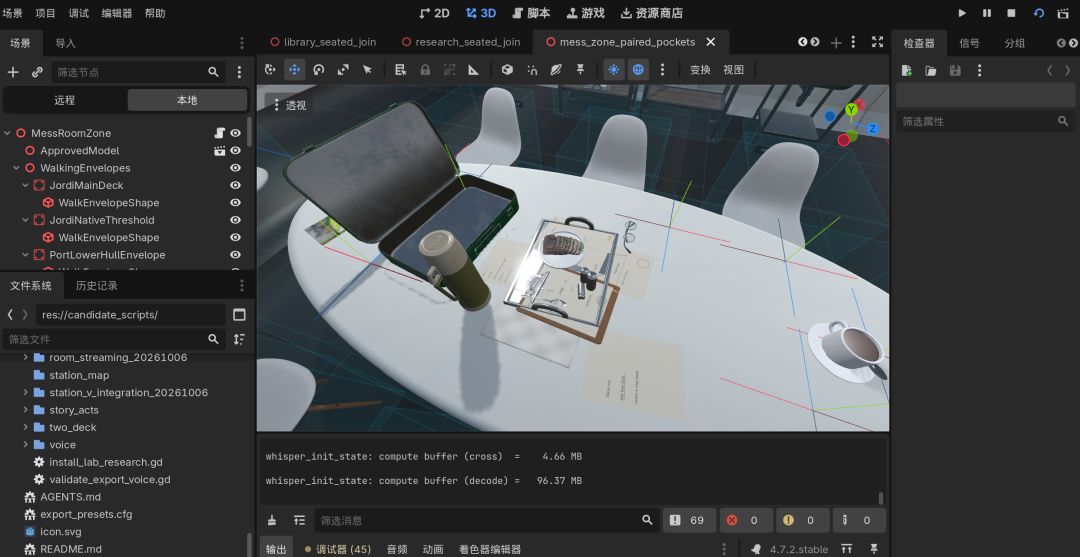This screenshot has height=557, width=1080.
Task: Click the distraction-free fullscreen icon
Action: [878, 42]
